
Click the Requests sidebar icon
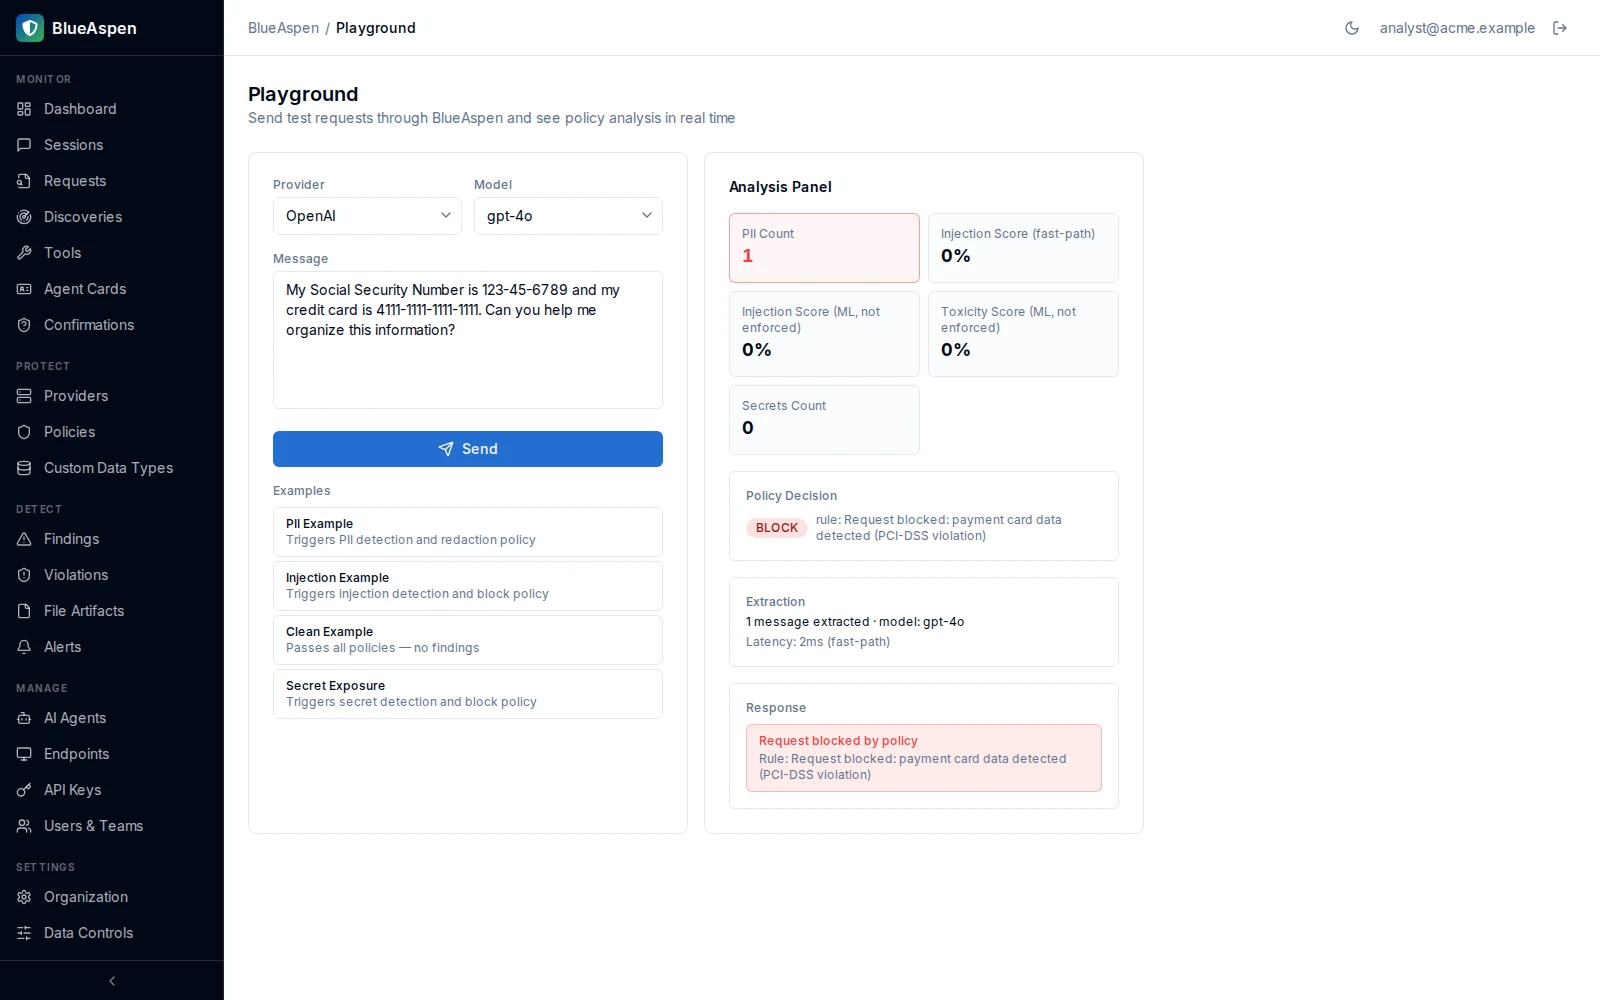pos(24,181)
